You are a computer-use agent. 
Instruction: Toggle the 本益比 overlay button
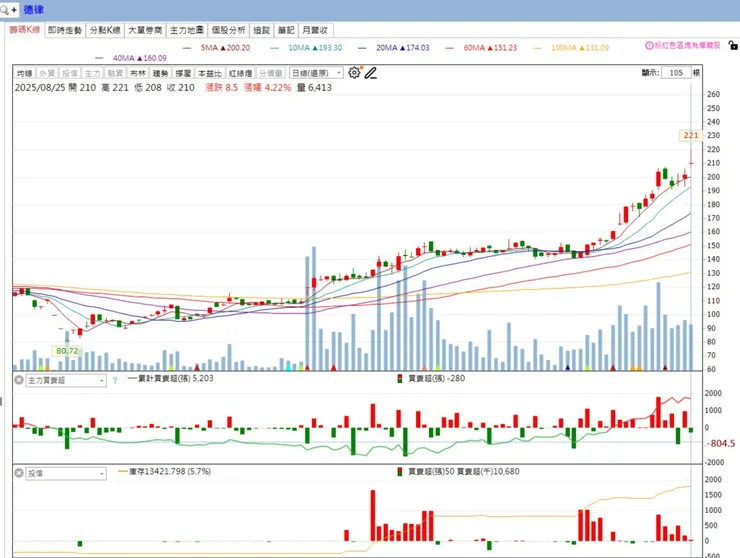(x=210, y=73)
